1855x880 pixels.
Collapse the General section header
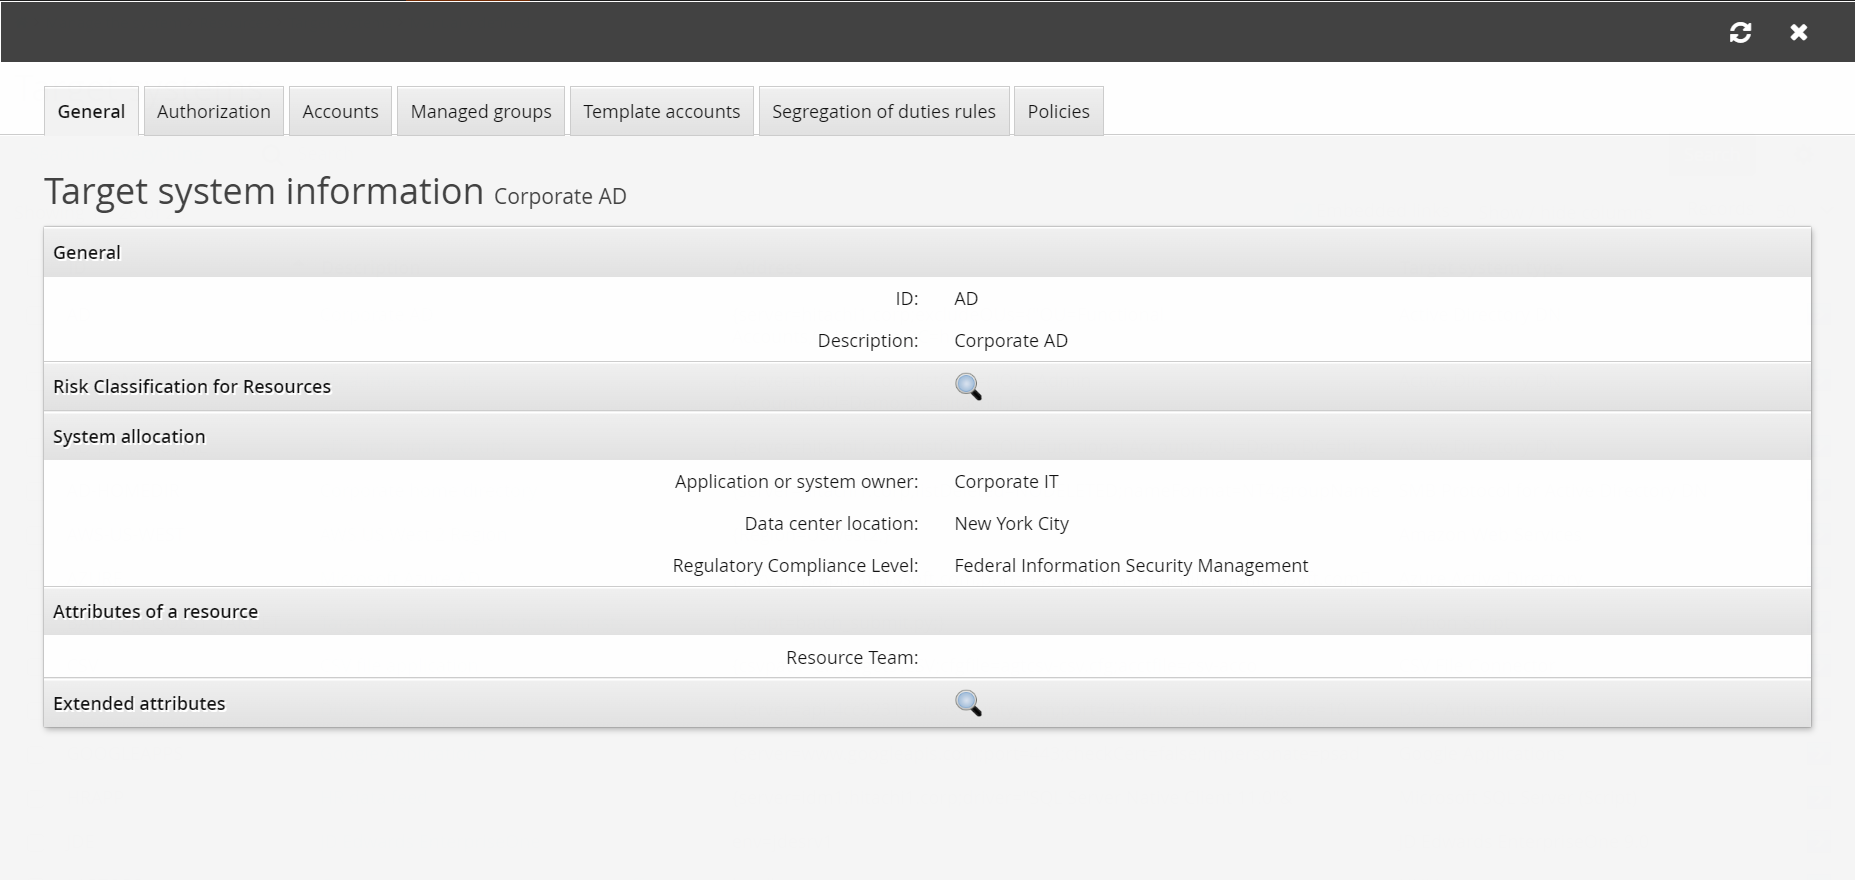(87, 253)
